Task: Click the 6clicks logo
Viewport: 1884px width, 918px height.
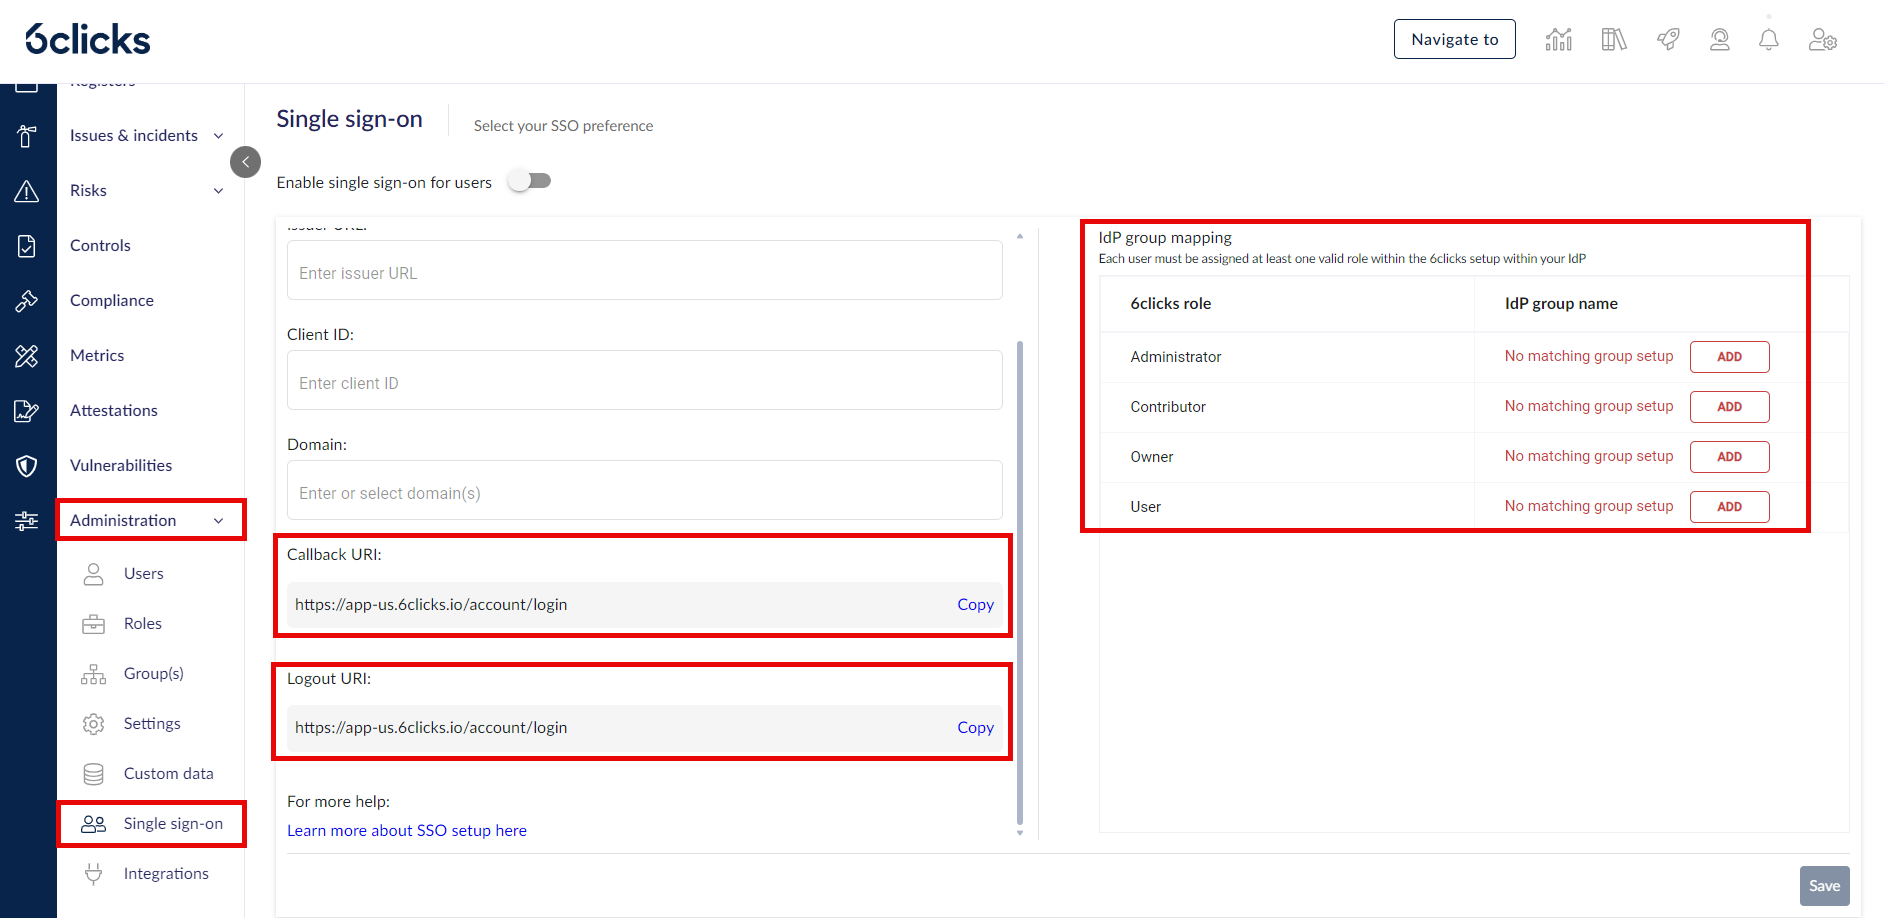Action: click(88, 39)
